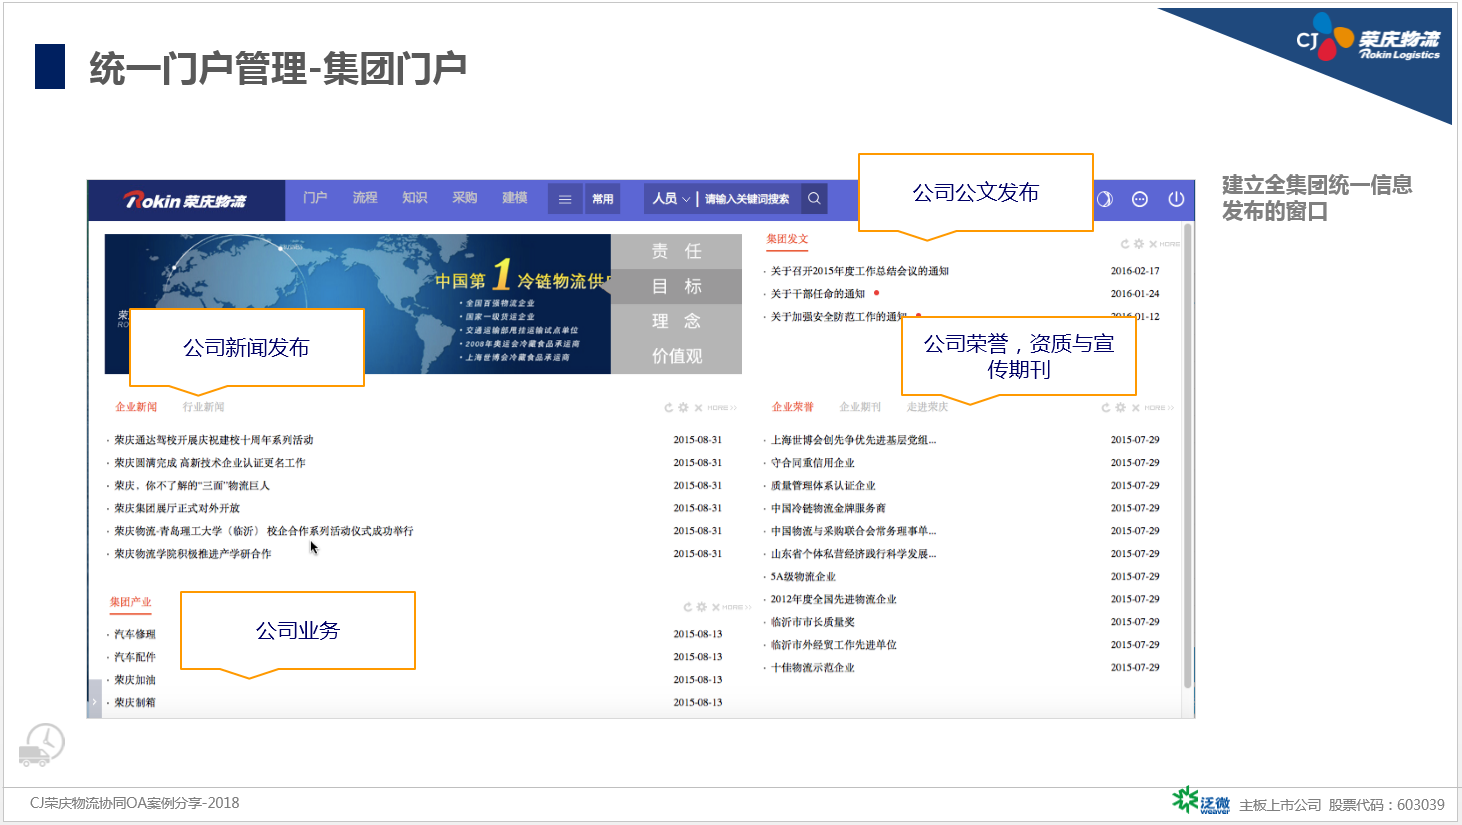
Task: Select 责任 on the banner
Action: (677, 251)
